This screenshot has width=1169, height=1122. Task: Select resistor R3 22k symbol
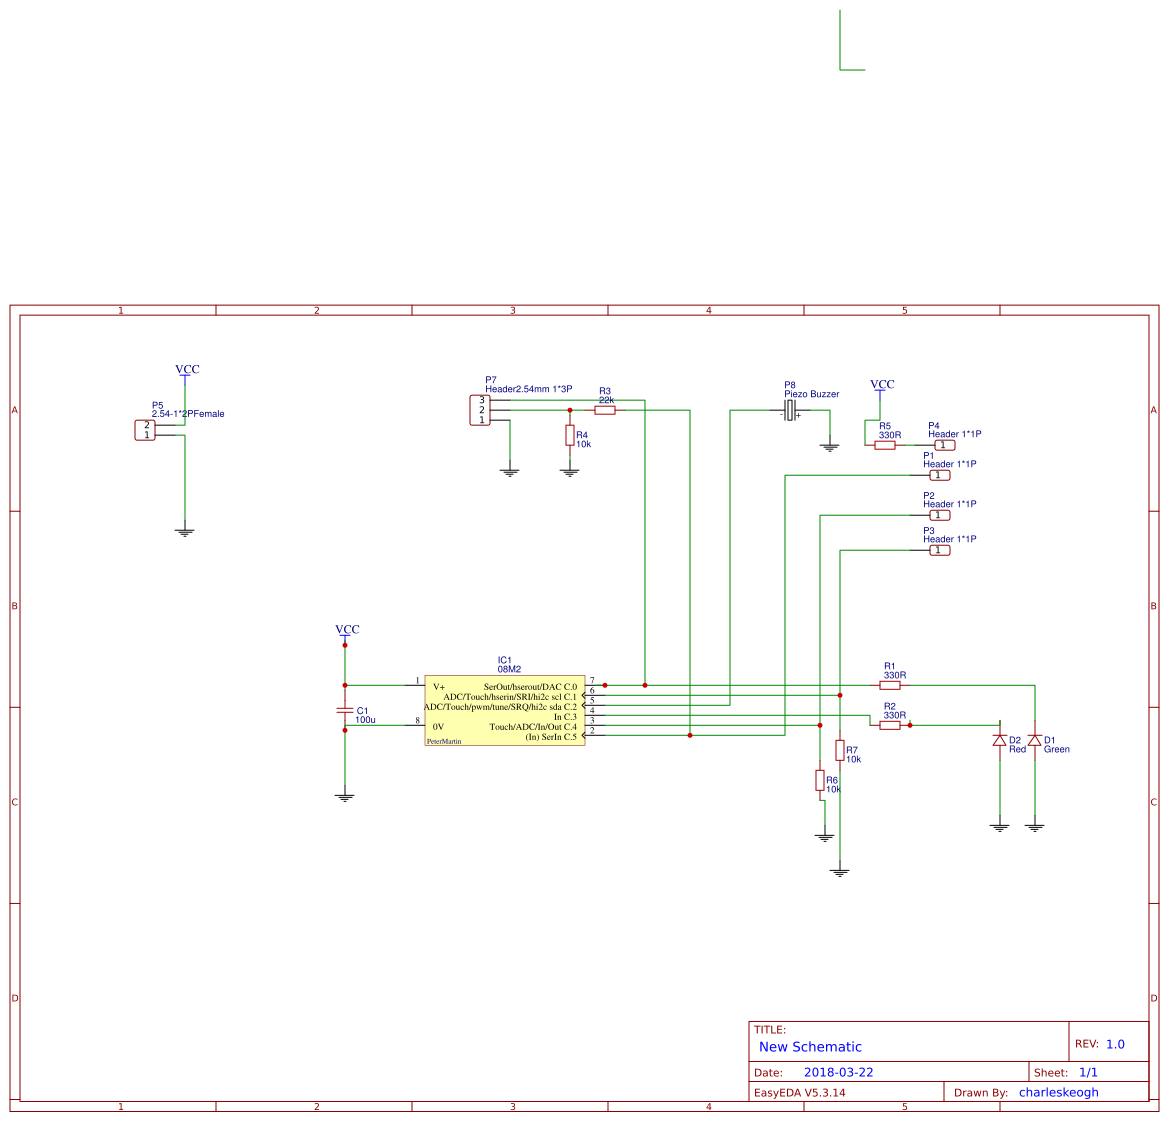point(605,410)
